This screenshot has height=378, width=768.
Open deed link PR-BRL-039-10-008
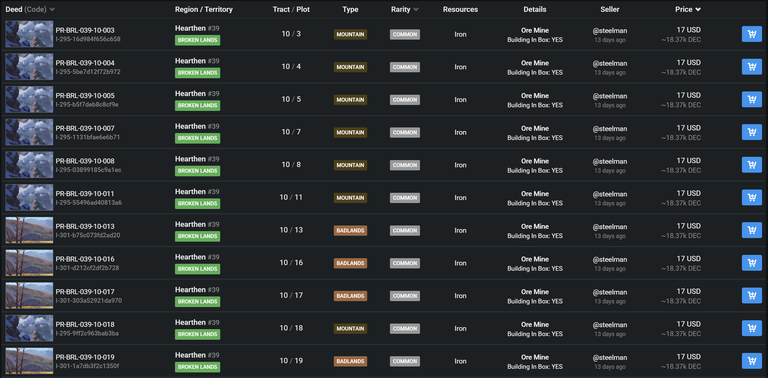(85, 161)
